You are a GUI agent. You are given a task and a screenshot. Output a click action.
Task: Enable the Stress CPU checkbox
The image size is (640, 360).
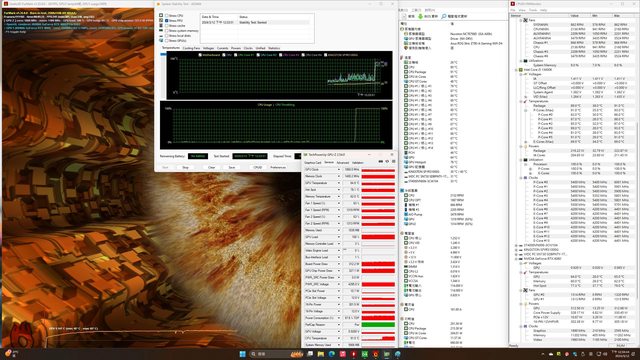tap(167, 16)
